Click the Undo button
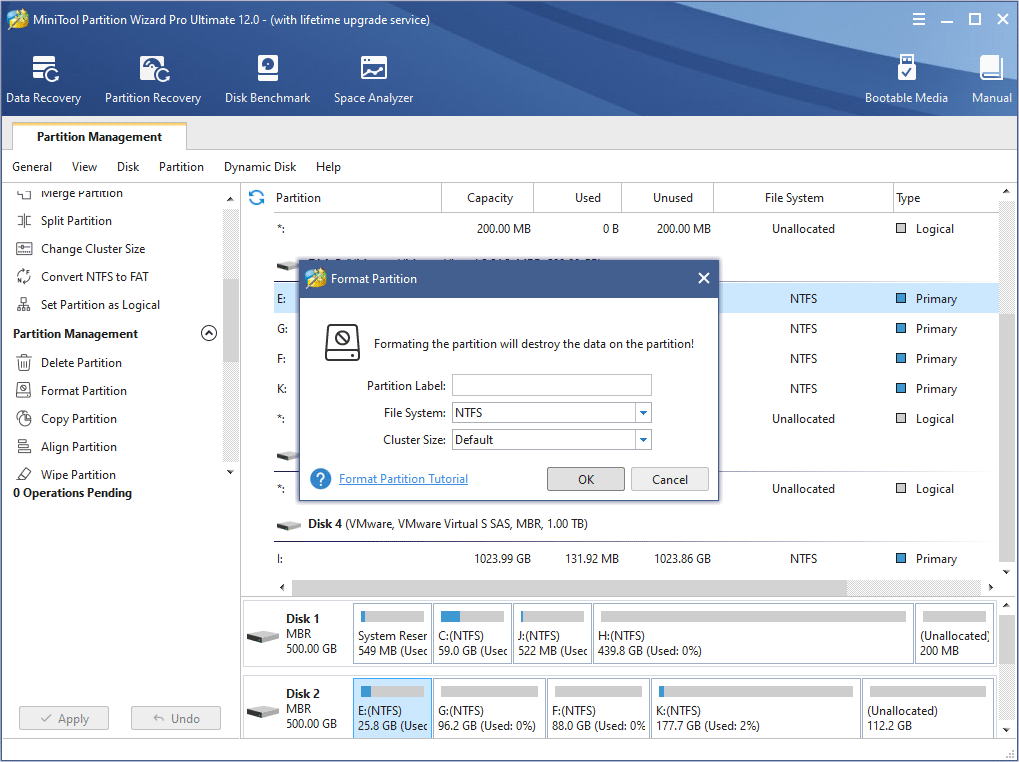 click(176, 718)
